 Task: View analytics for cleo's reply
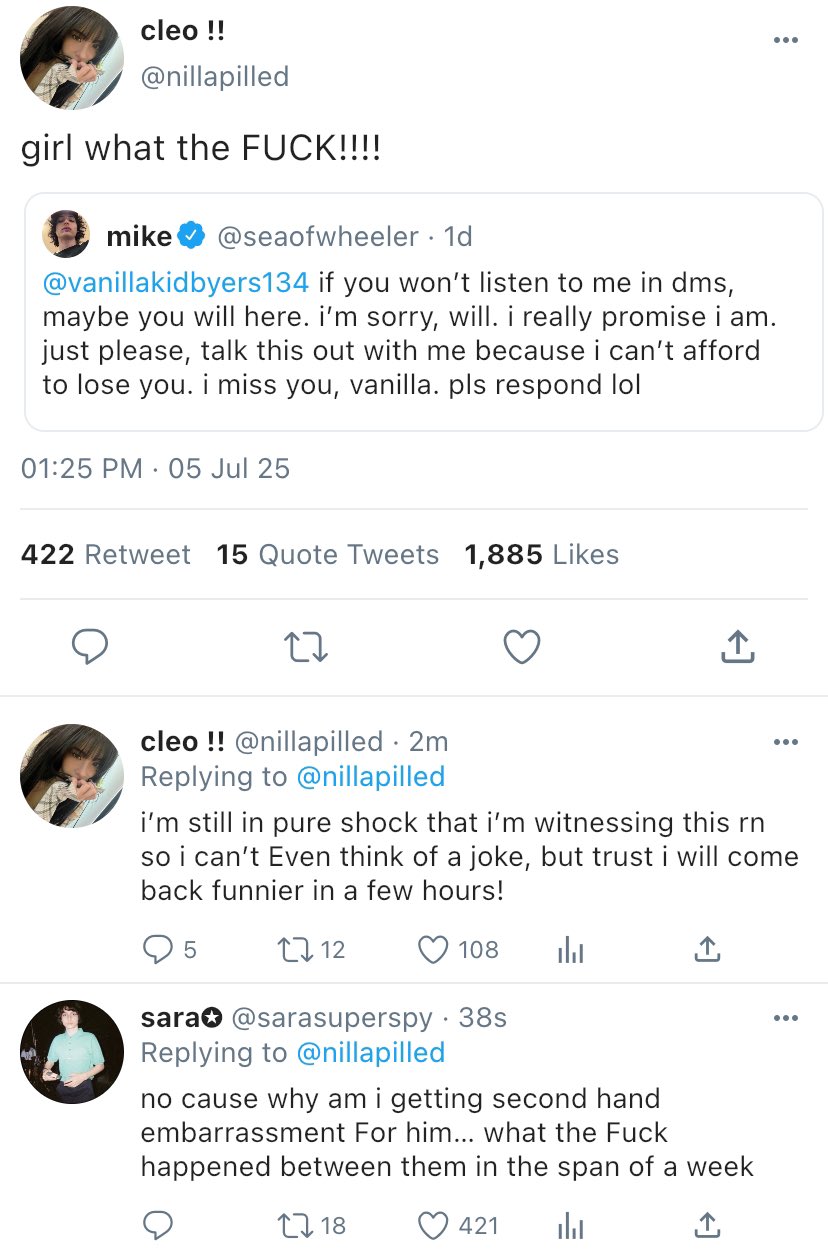(x=571, y=950)
